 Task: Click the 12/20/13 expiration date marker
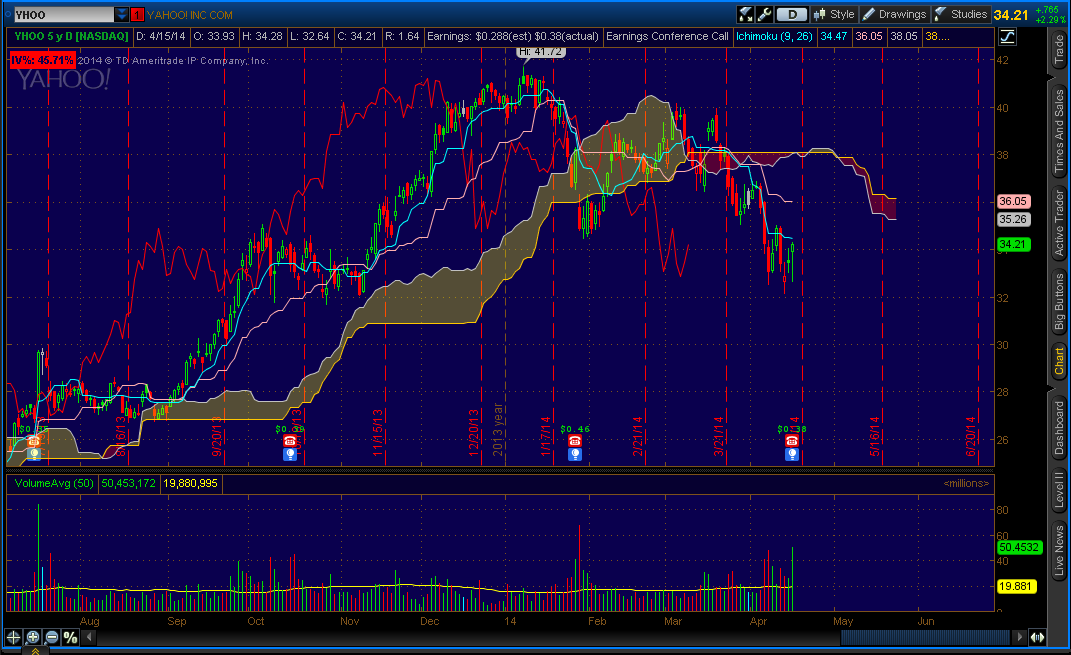[473, 433]
